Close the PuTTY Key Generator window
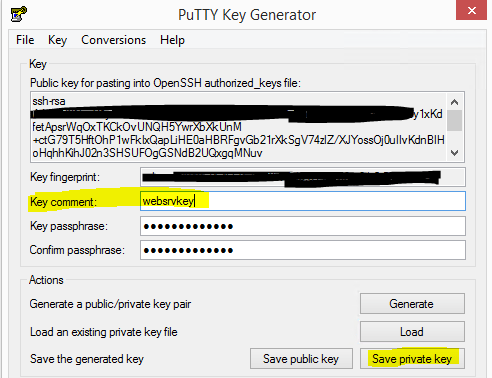The height and width of the screenshot is (378, 492). [x=471, y=10]
